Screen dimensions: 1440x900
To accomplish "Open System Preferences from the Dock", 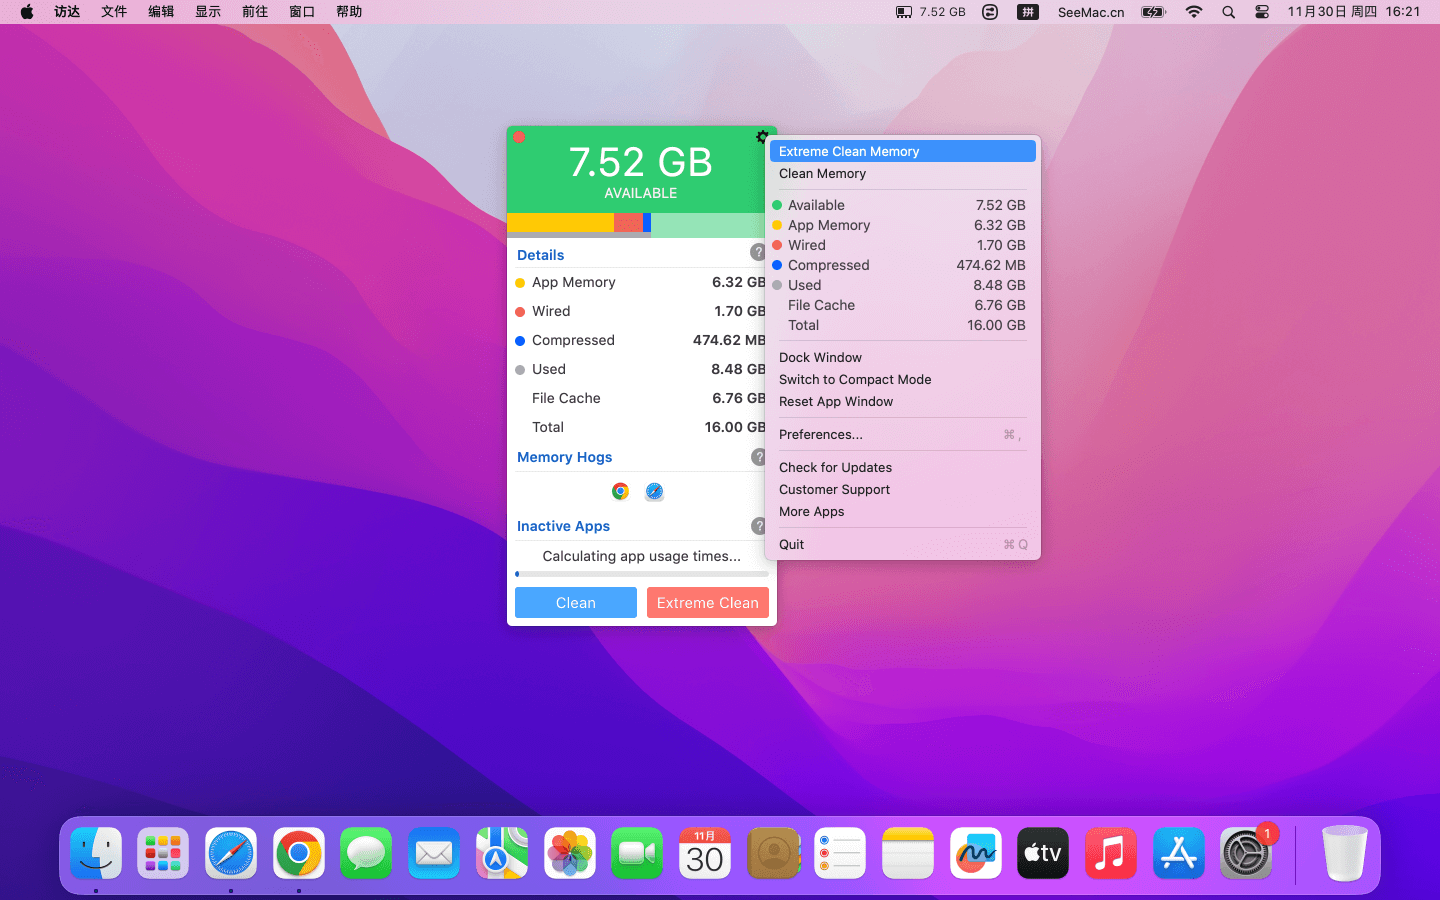I will (x=1246, y=853).
